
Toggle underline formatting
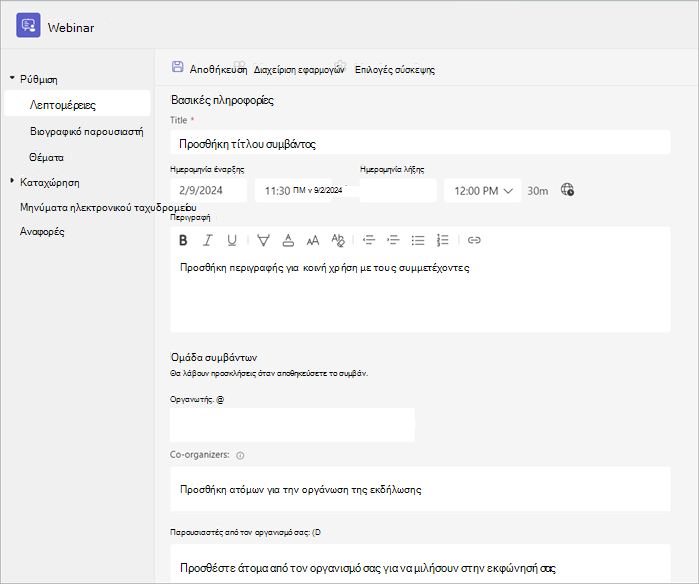232,240
